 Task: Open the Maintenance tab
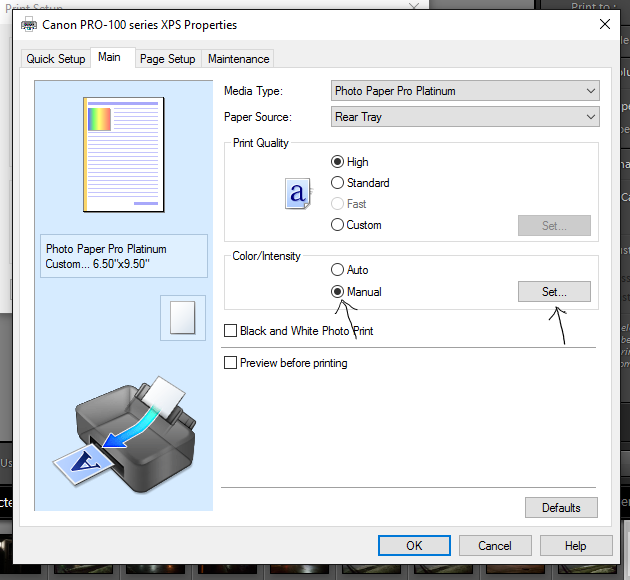[238, 59]
